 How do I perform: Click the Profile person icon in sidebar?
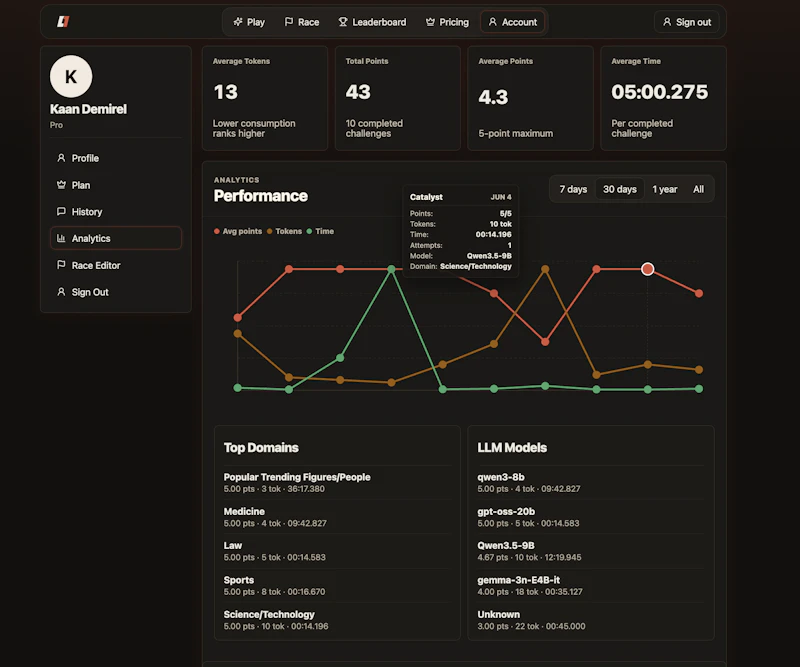[61, 158]
